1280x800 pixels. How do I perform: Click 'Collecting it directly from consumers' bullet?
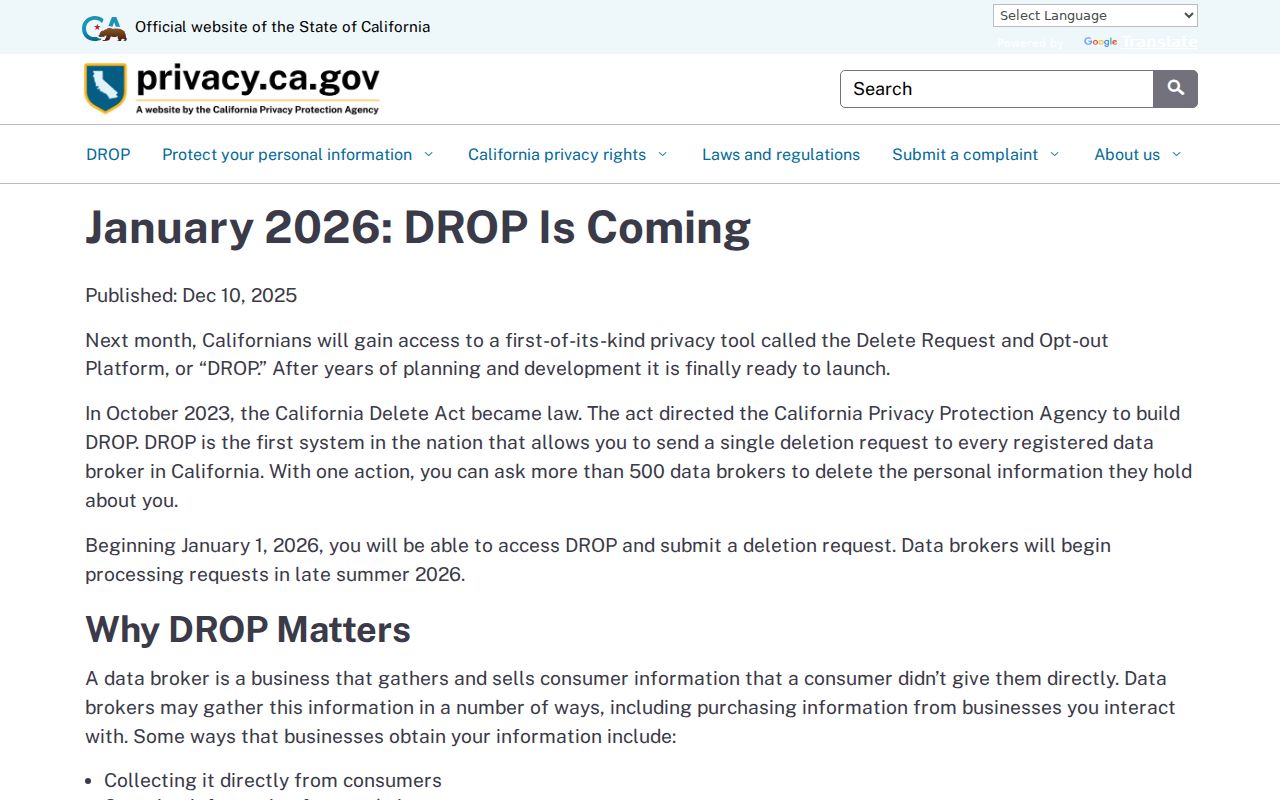[273, 780]
